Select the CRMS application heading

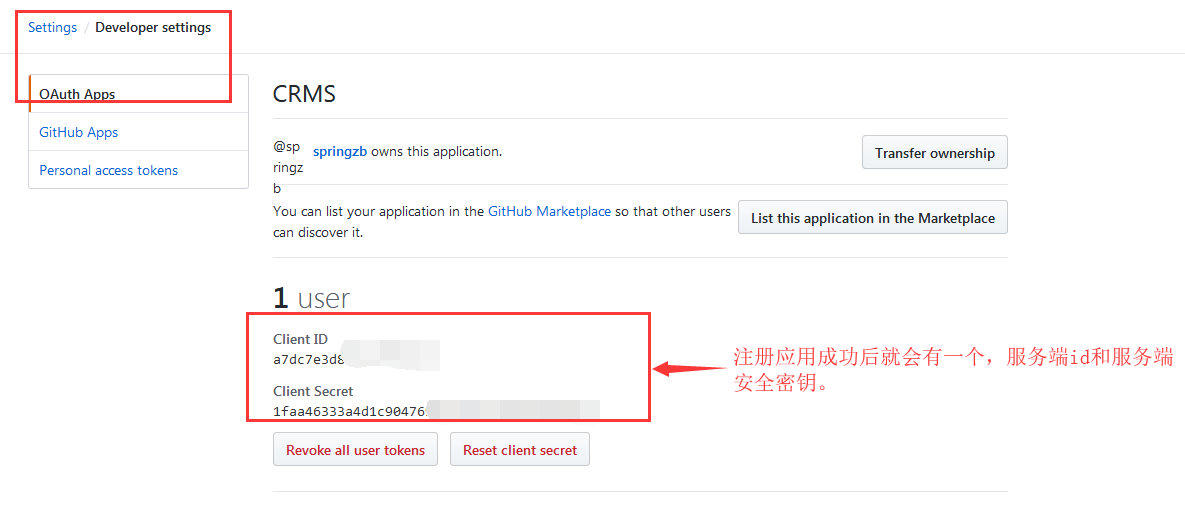click(x=305, y=94)
